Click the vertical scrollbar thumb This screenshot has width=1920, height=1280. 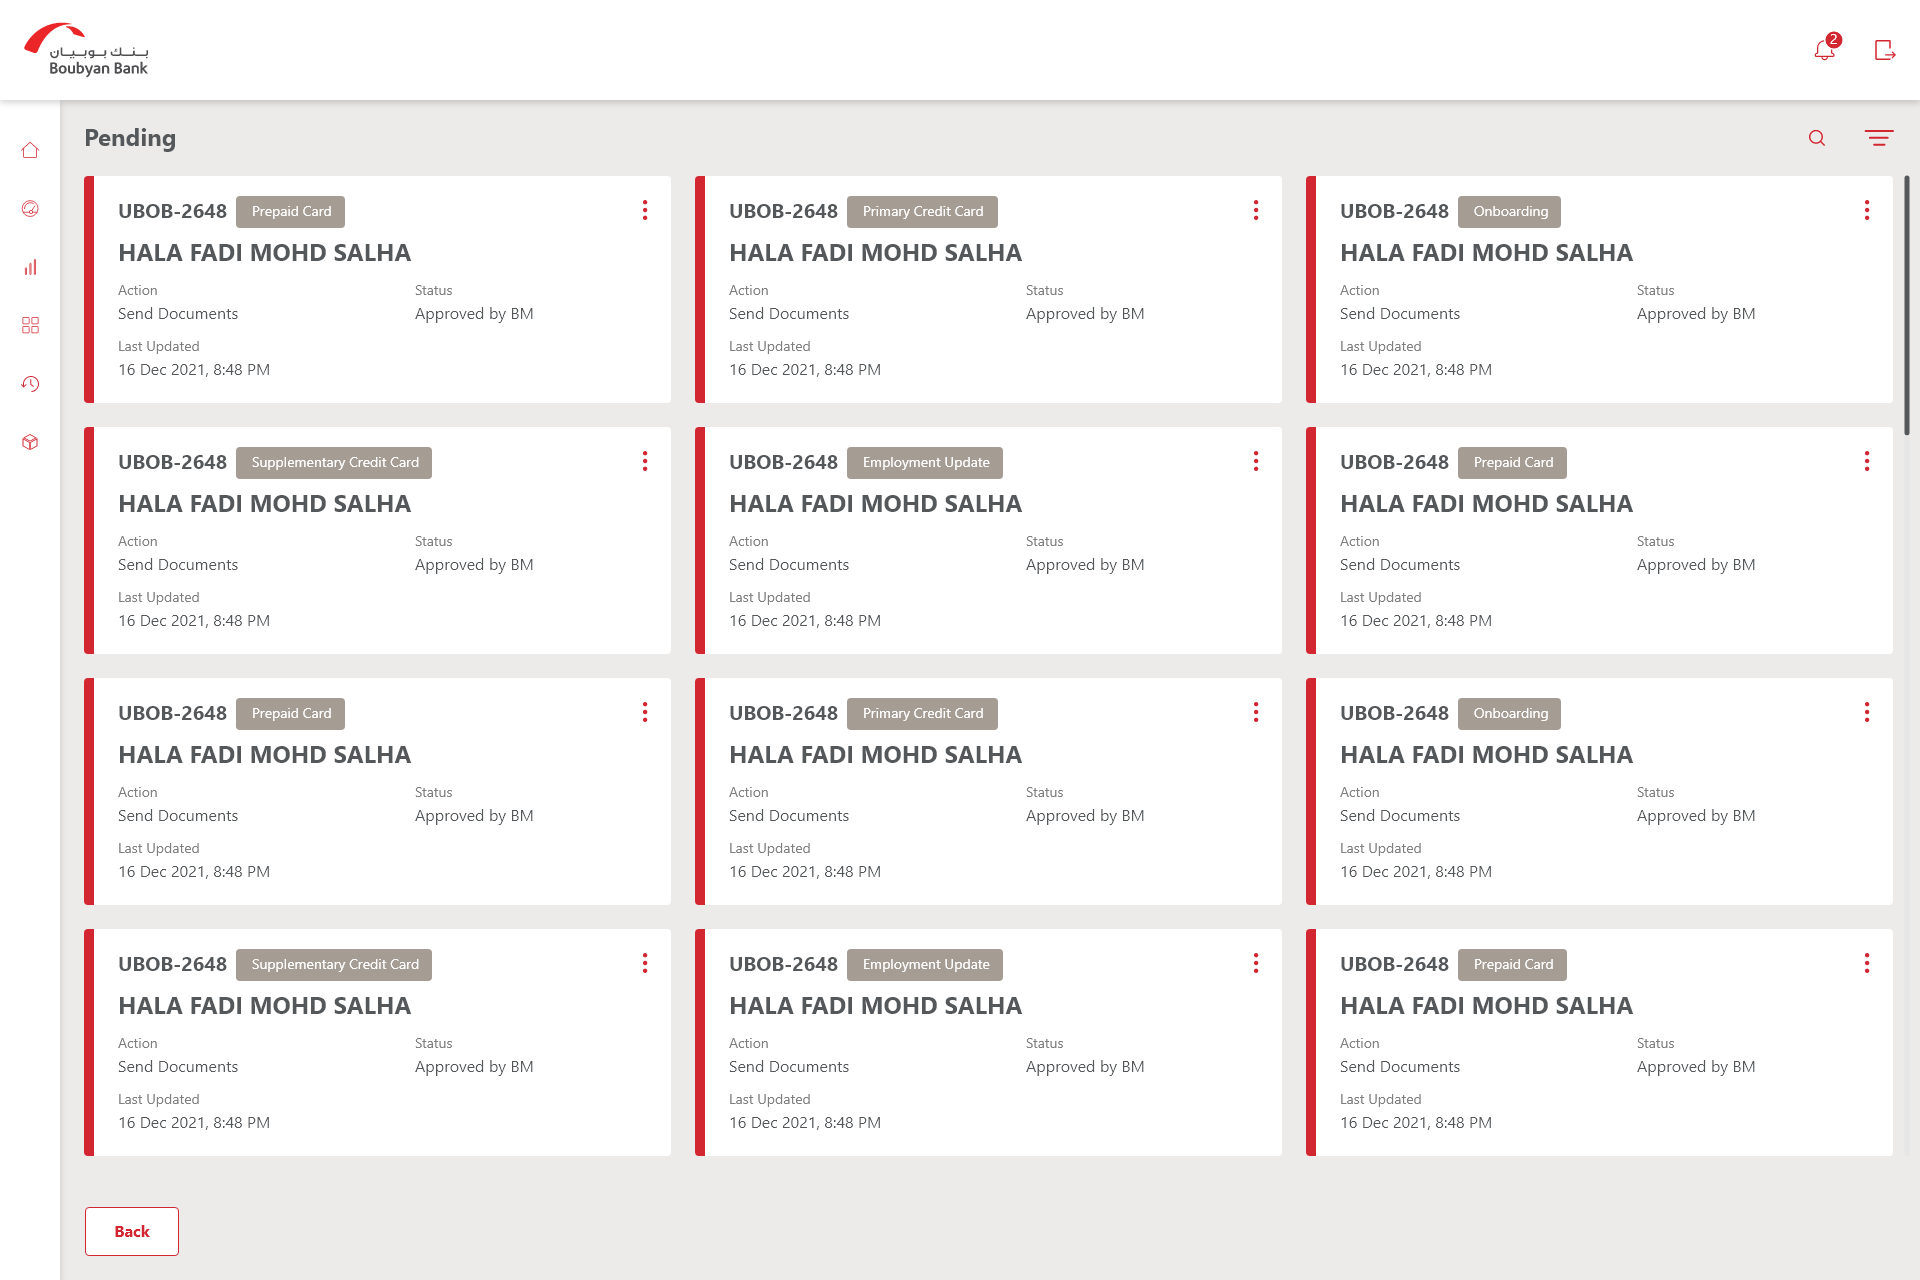[1907, 305]
